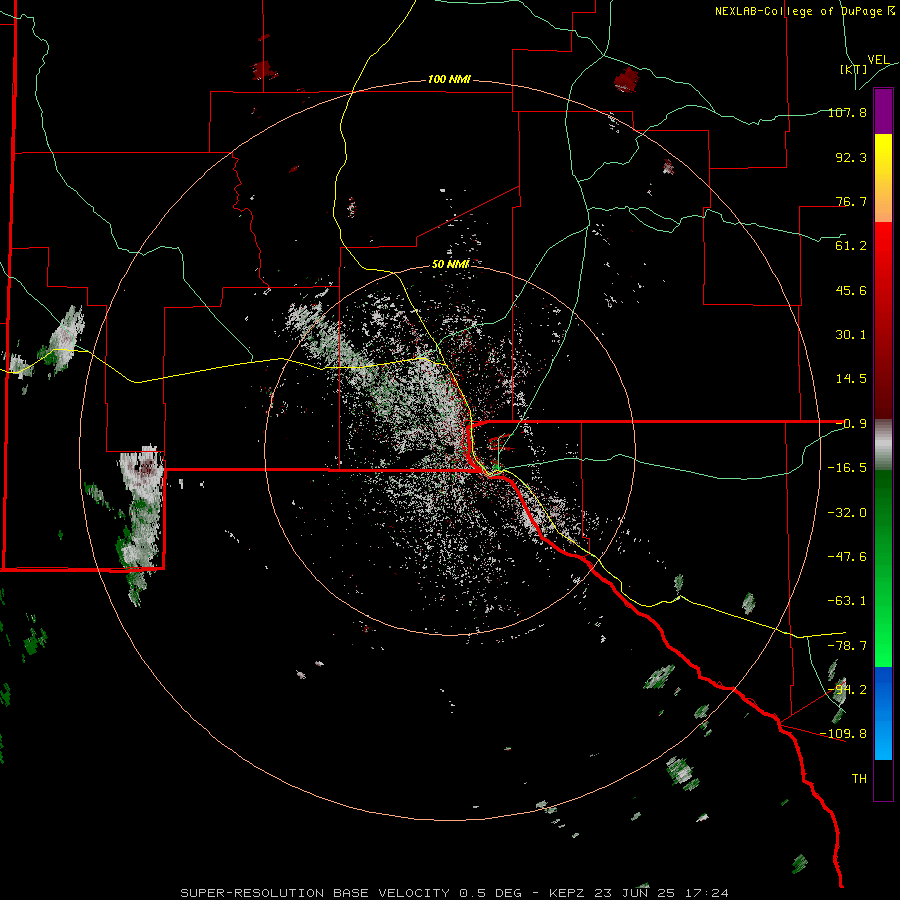Select the 45.6 scale value
Viewport: 900px width, 900px height.
coord(851,290)
